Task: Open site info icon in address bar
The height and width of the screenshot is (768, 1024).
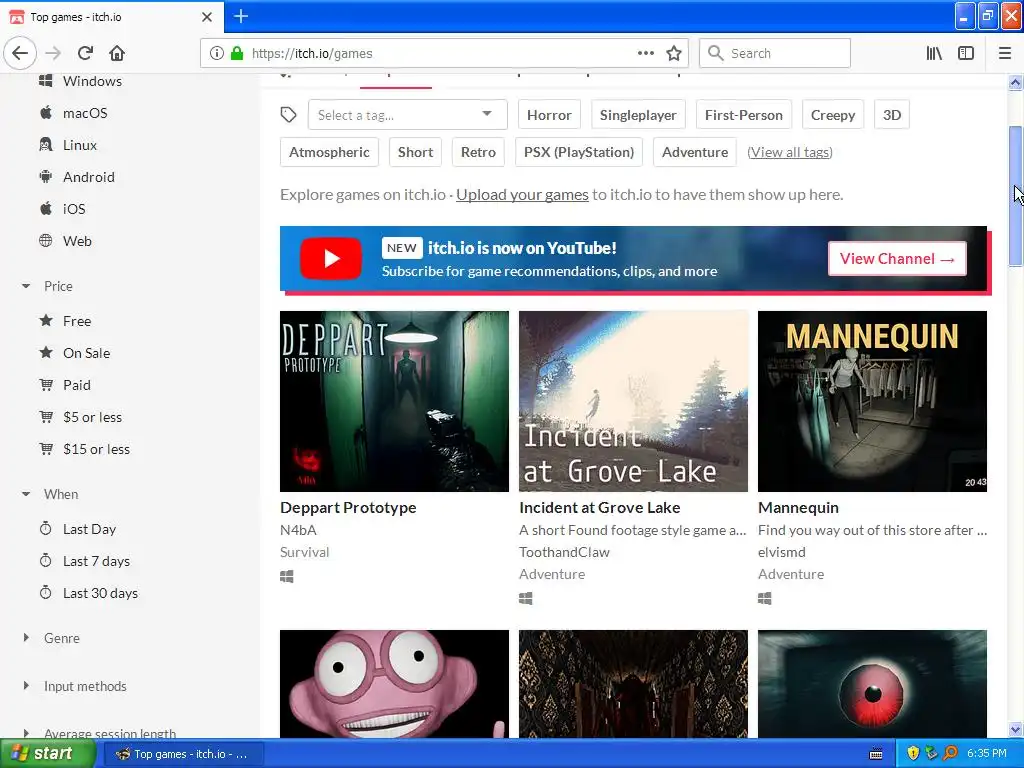Action: point(217,53)
